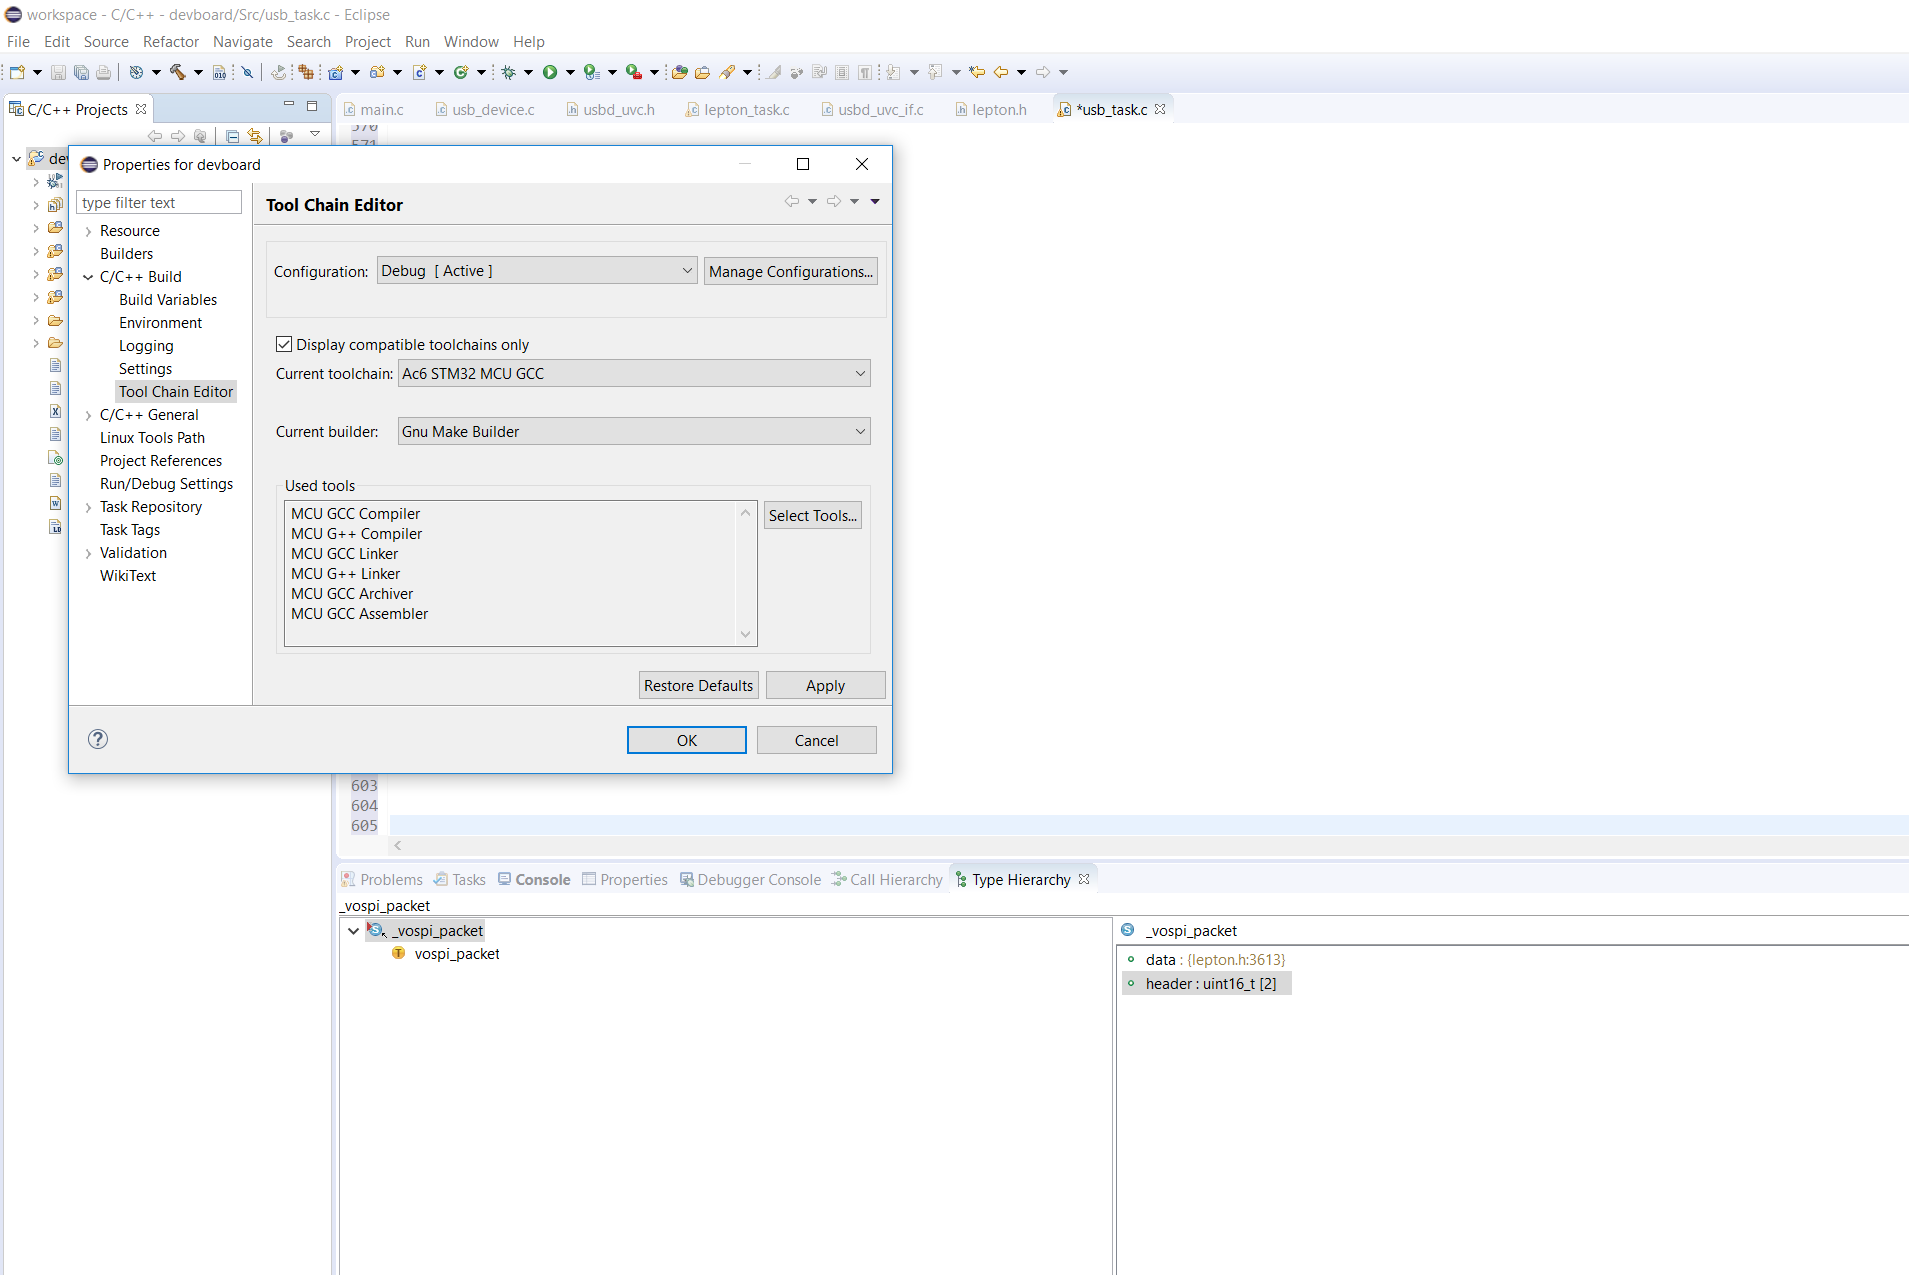The width and height of the screenshot is (1909, 1275).
Task: Select MCU GCC Assembler in Used tools list
Action: coord(360,614)
